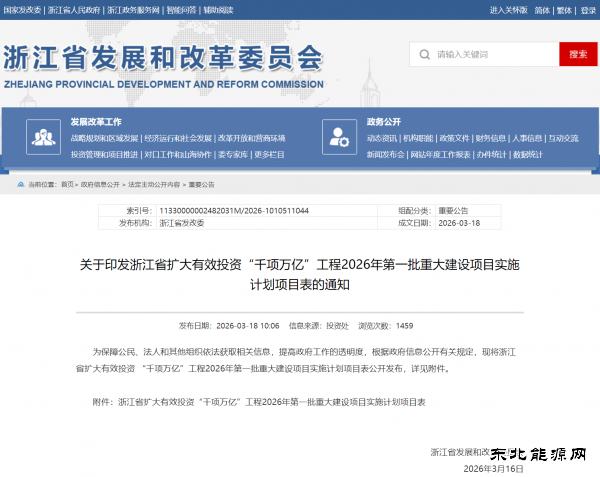Click the Zhejiang commission logo title

click(163, 62)
